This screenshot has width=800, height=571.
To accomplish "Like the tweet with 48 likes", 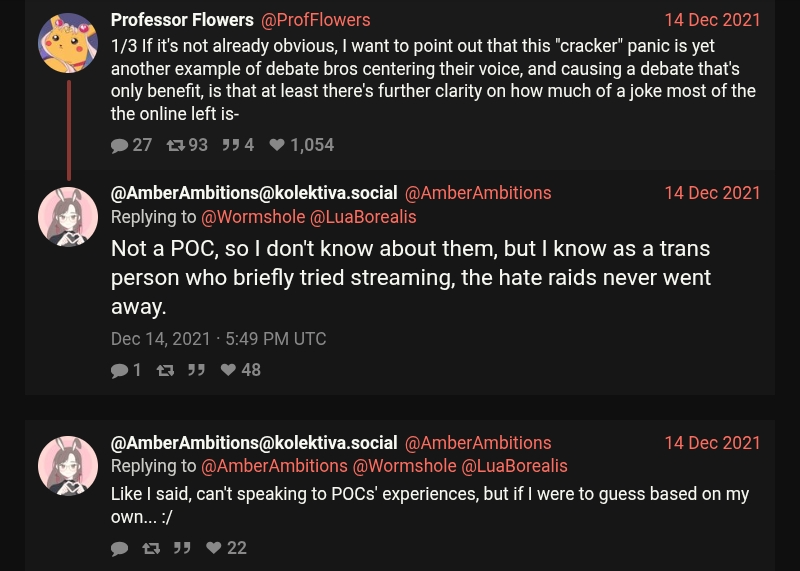I will 228,371.
